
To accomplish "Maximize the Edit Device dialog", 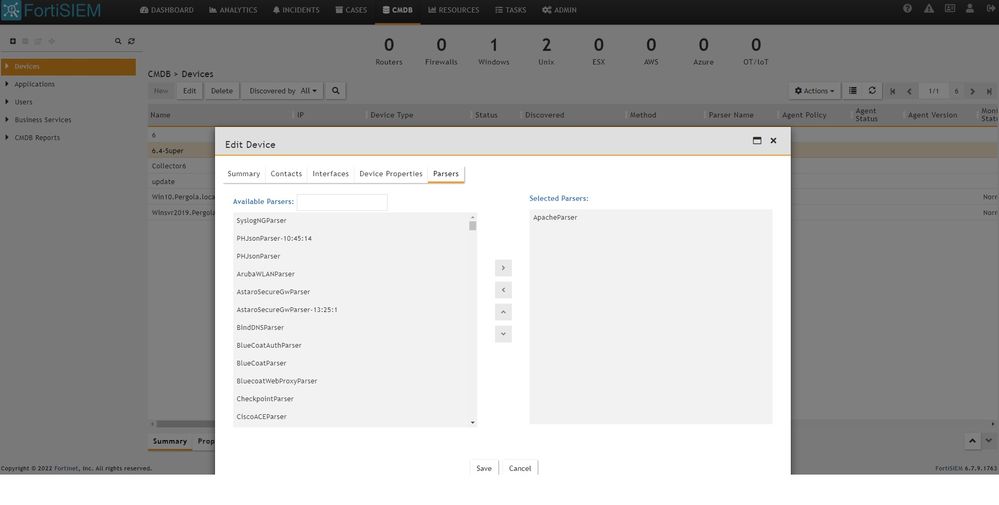I will click(x=757, y=141).
